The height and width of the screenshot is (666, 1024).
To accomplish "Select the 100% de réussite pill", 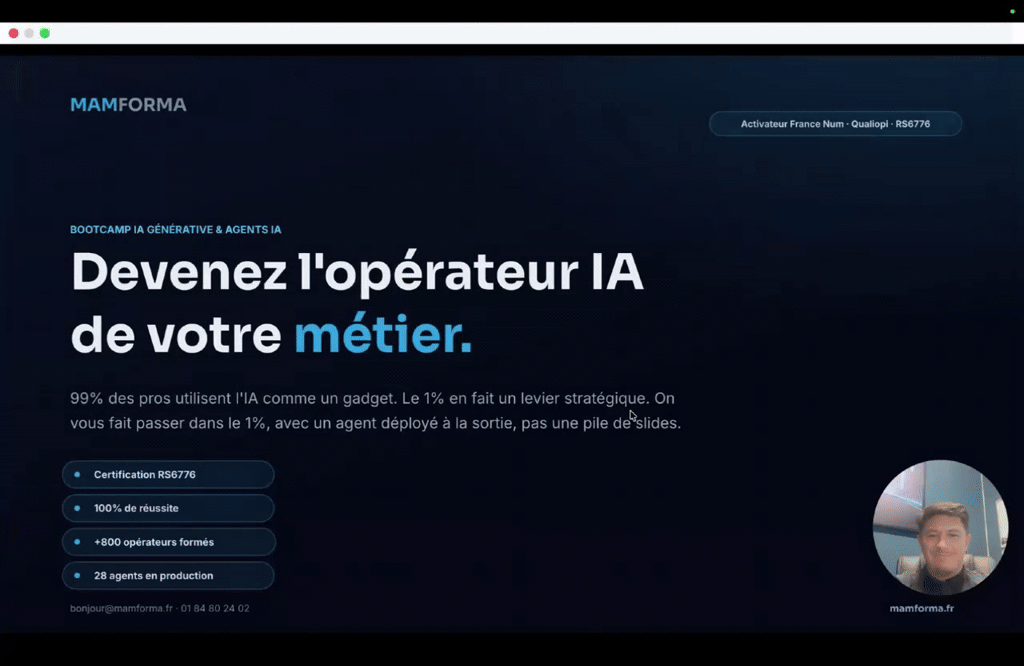I will point(168,508).
